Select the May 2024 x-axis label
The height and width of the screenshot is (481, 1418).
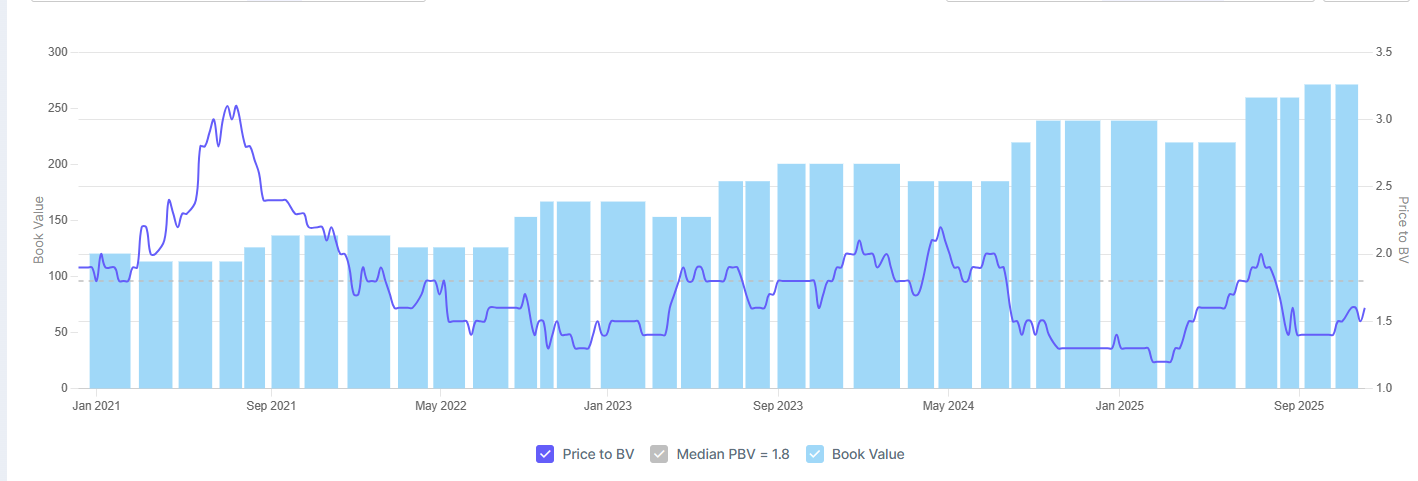948,406
